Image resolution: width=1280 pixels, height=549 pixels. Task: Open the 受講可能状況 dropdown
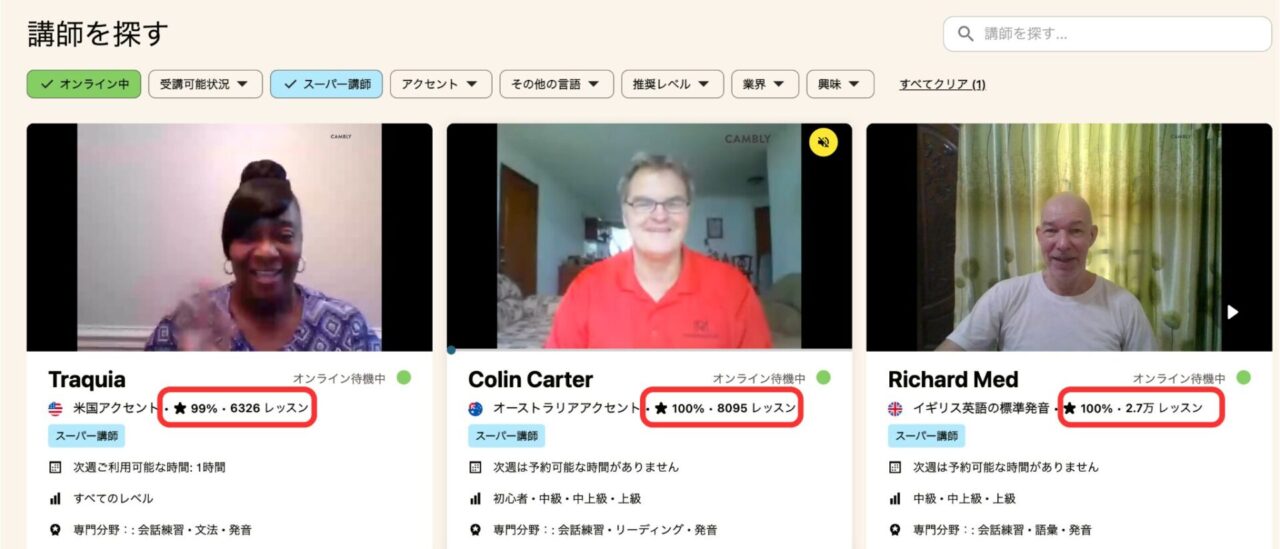(x=205, y=84)
